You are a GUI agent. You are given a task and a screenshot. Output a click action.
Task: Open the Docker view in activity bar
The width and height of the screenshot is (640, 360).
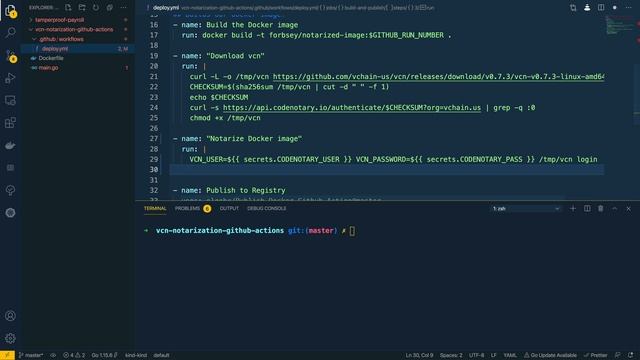pos(10,145)
